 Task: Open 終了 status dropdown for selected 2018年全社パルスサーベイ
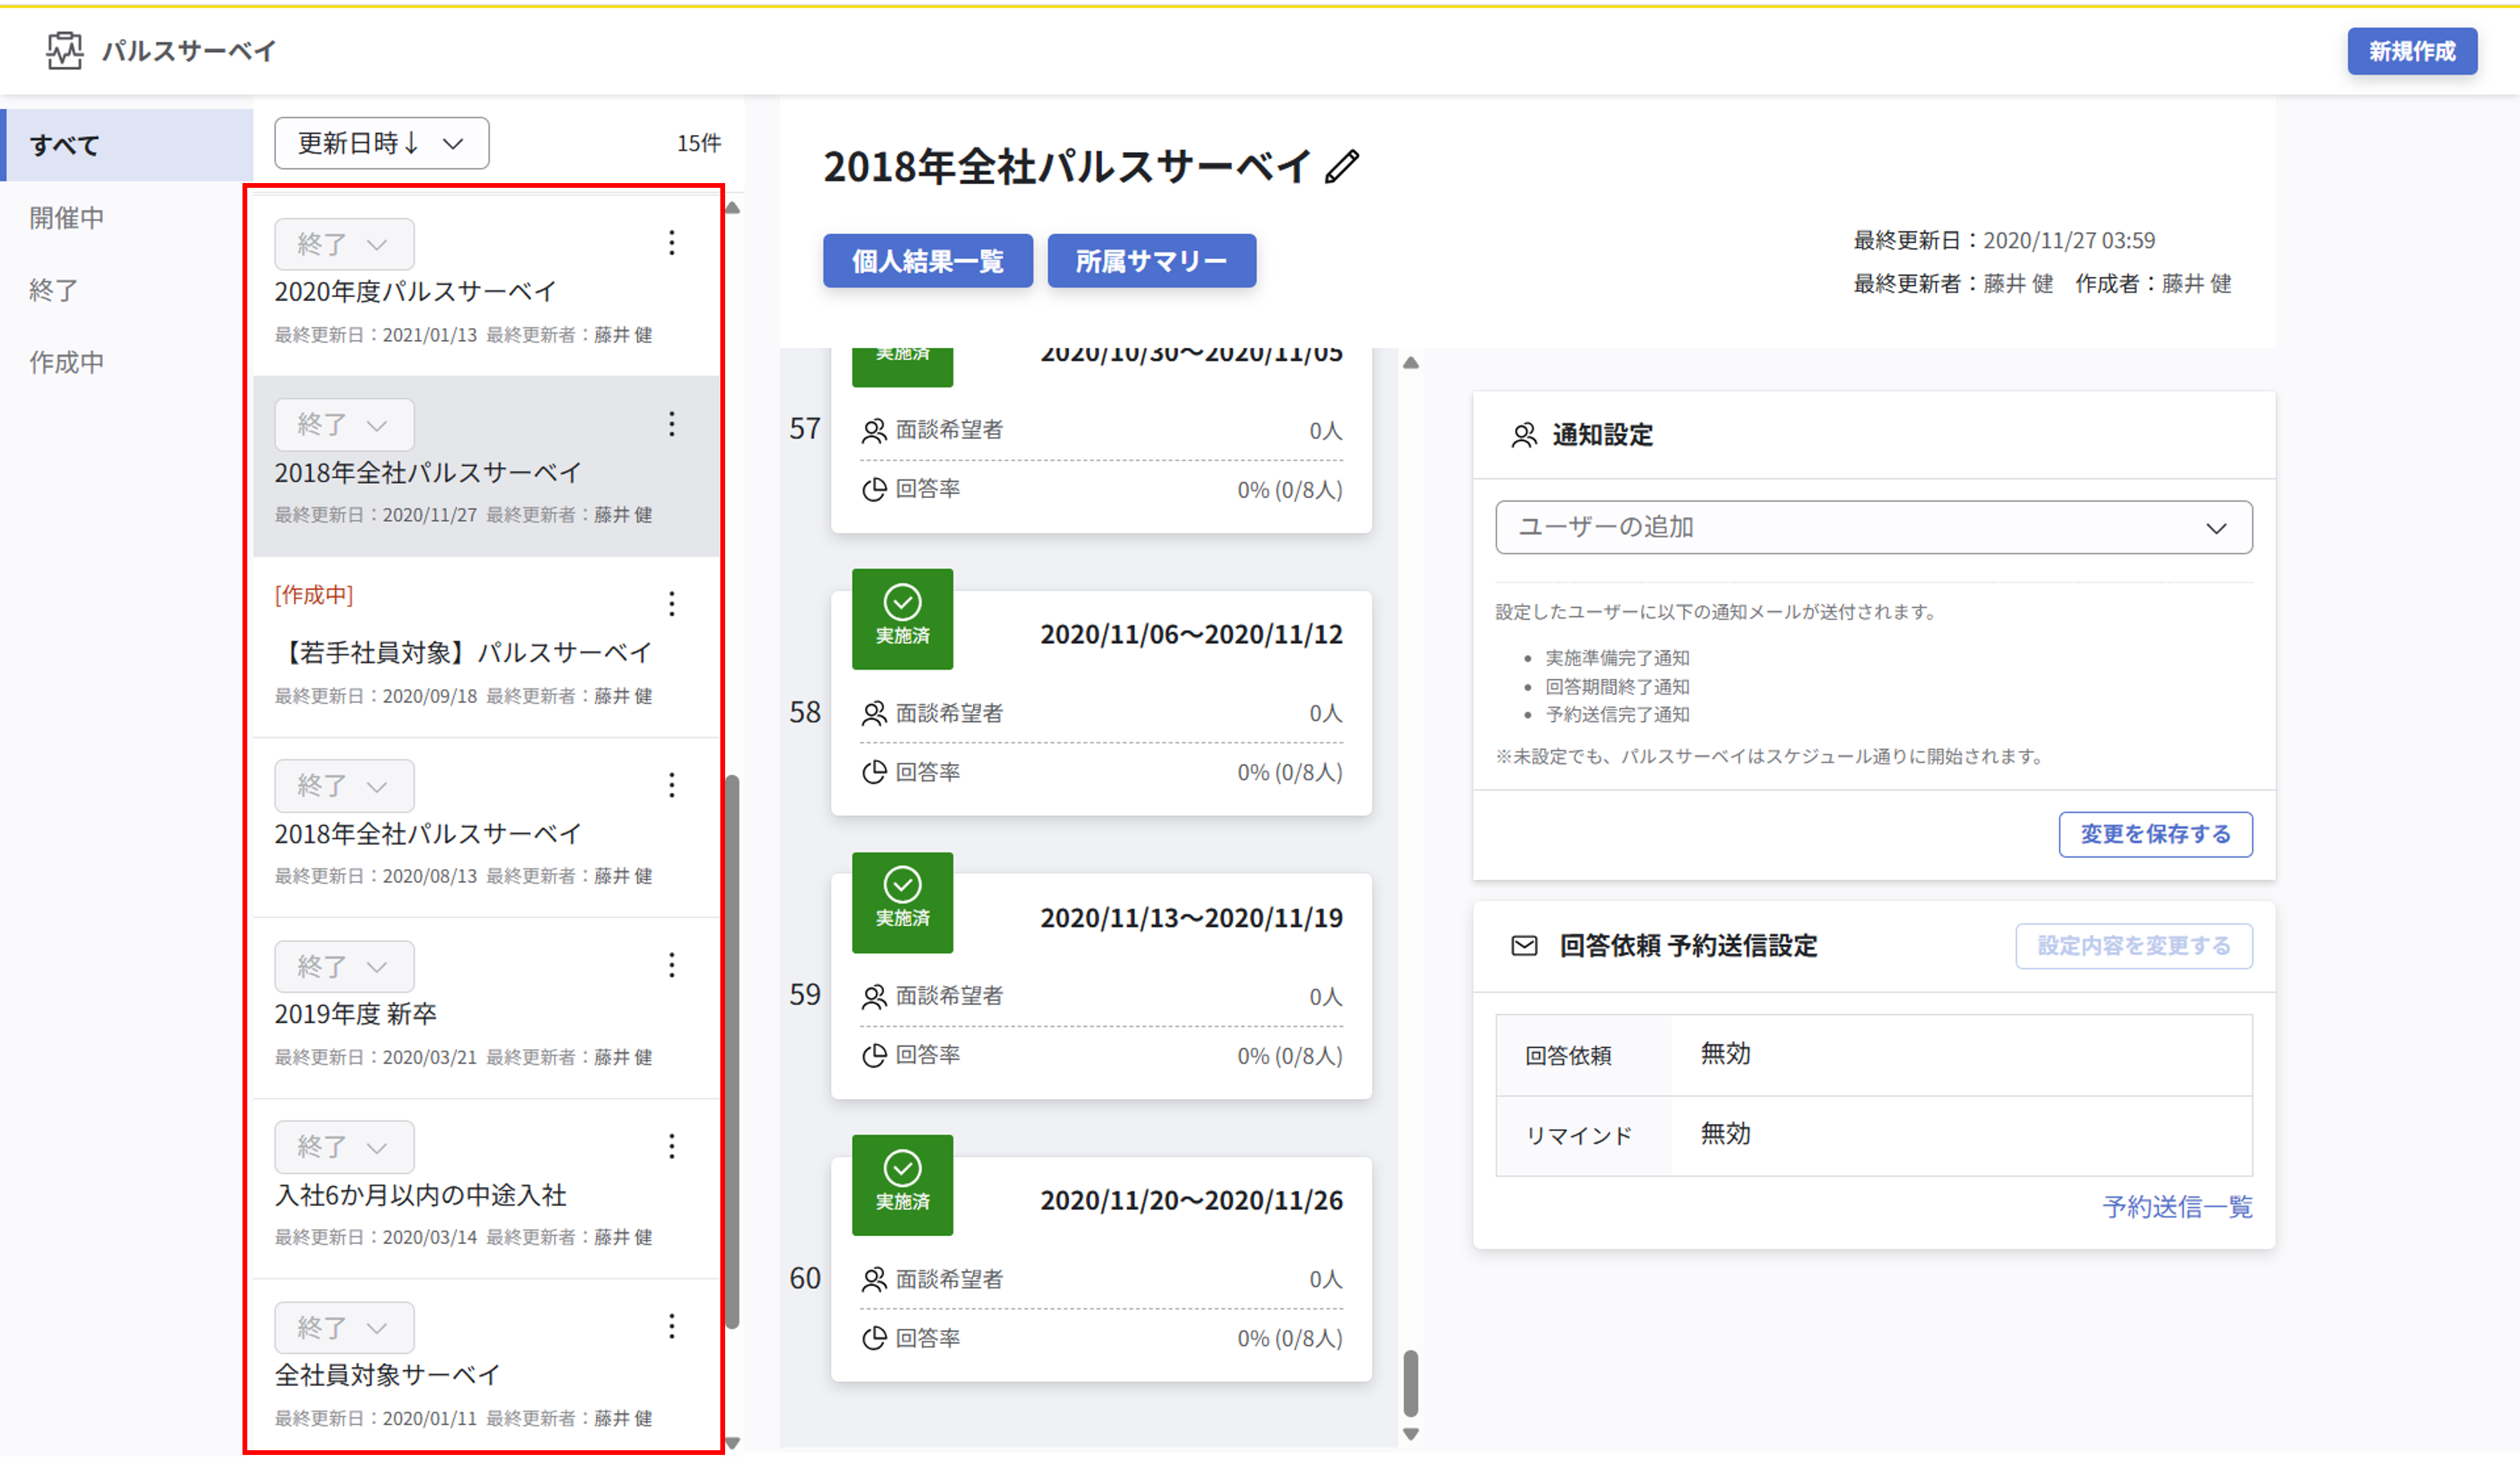[x=344, y=425]
